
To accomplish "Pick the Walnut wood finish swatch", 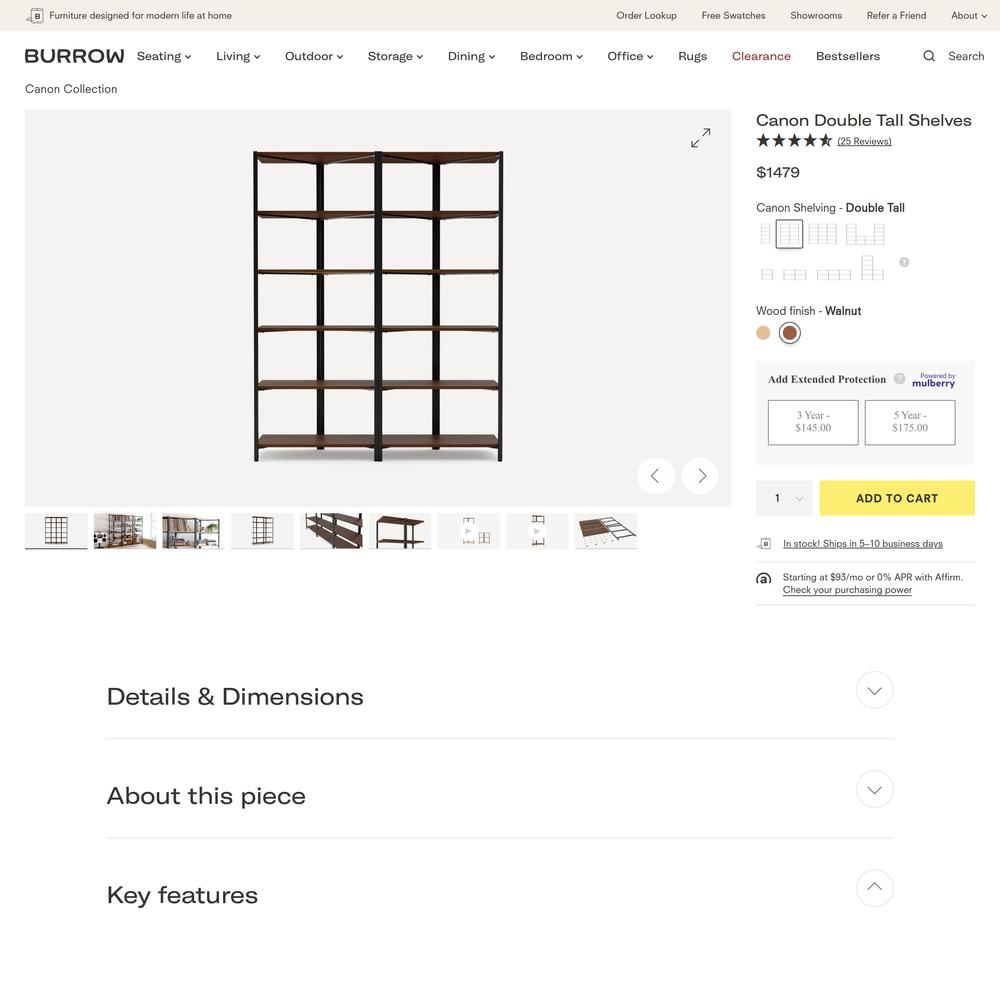I will (790, 333).
